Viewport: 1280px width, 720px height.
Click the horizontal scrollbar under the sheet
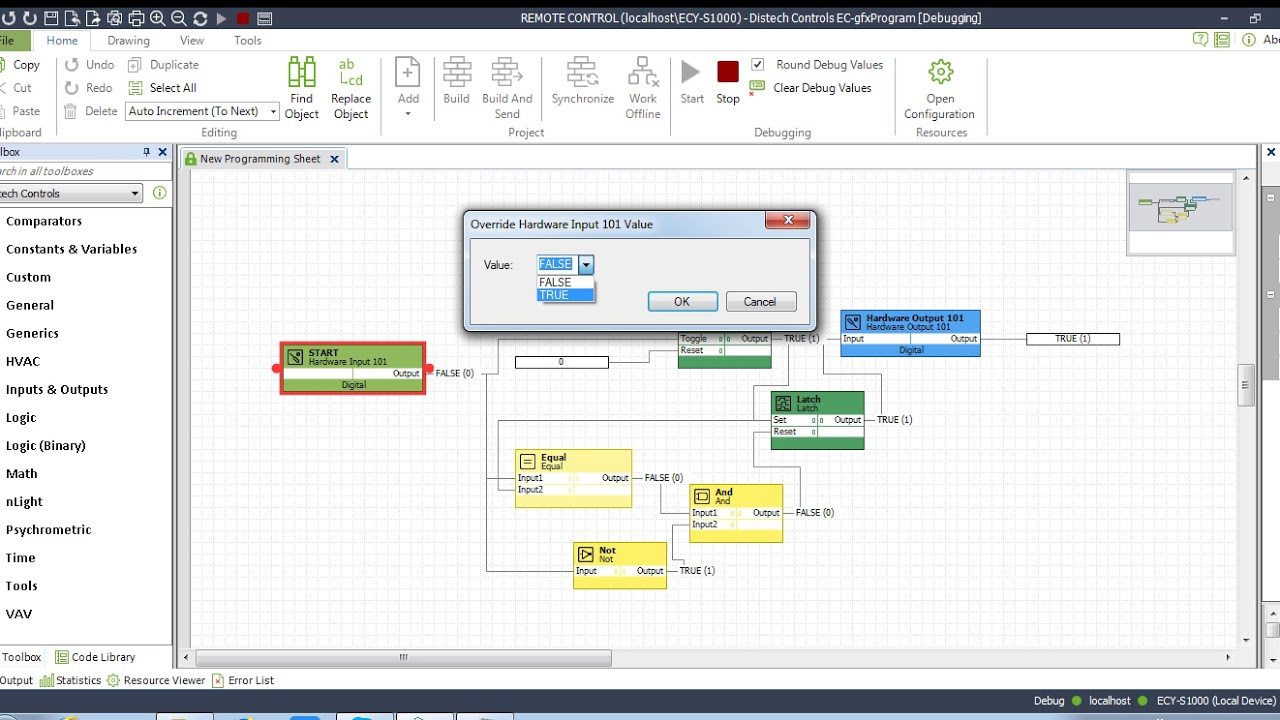(x=404, y=657)
